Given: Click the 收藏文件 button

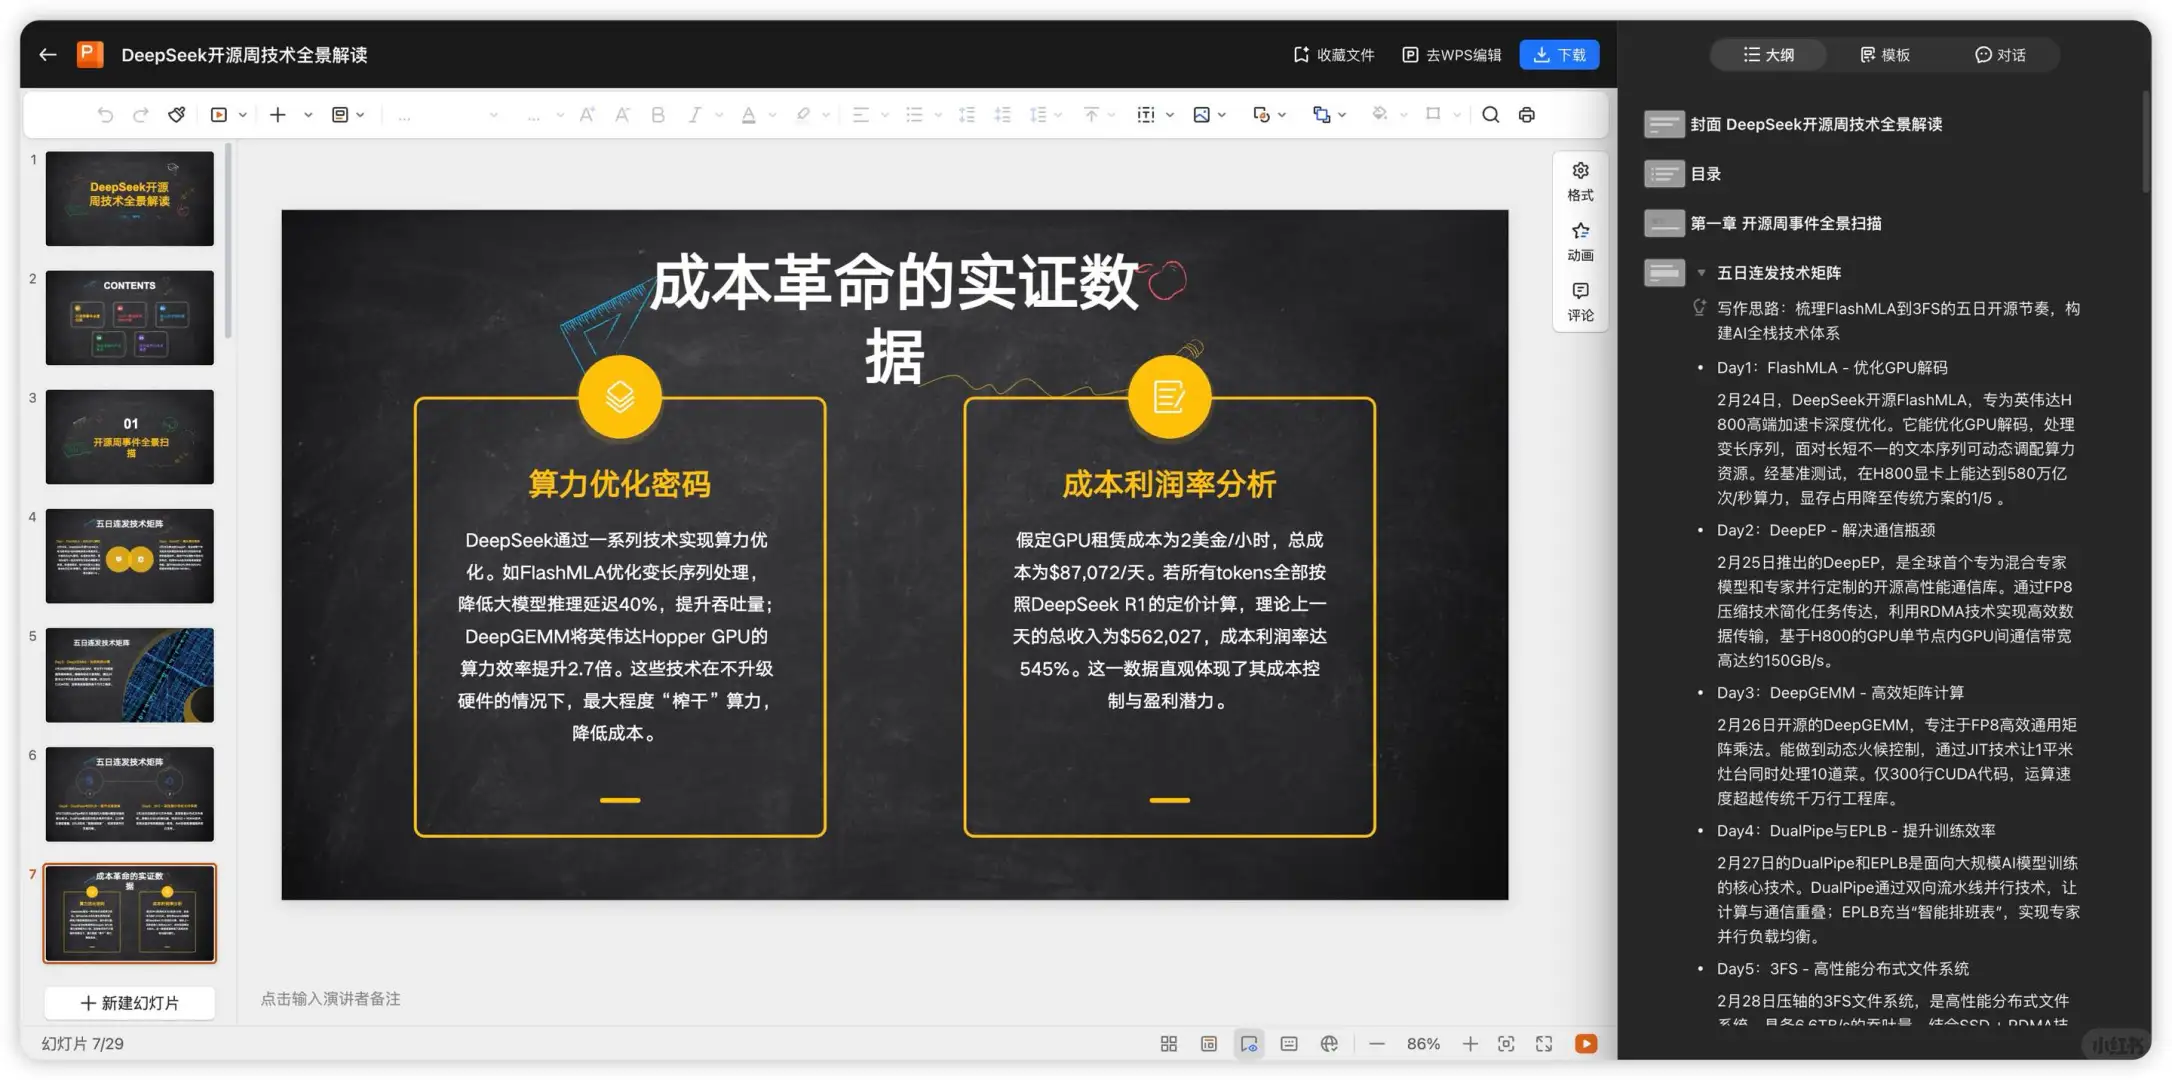Looking at the screenshot, I should pyautogui.click(x=1334, y=55).
